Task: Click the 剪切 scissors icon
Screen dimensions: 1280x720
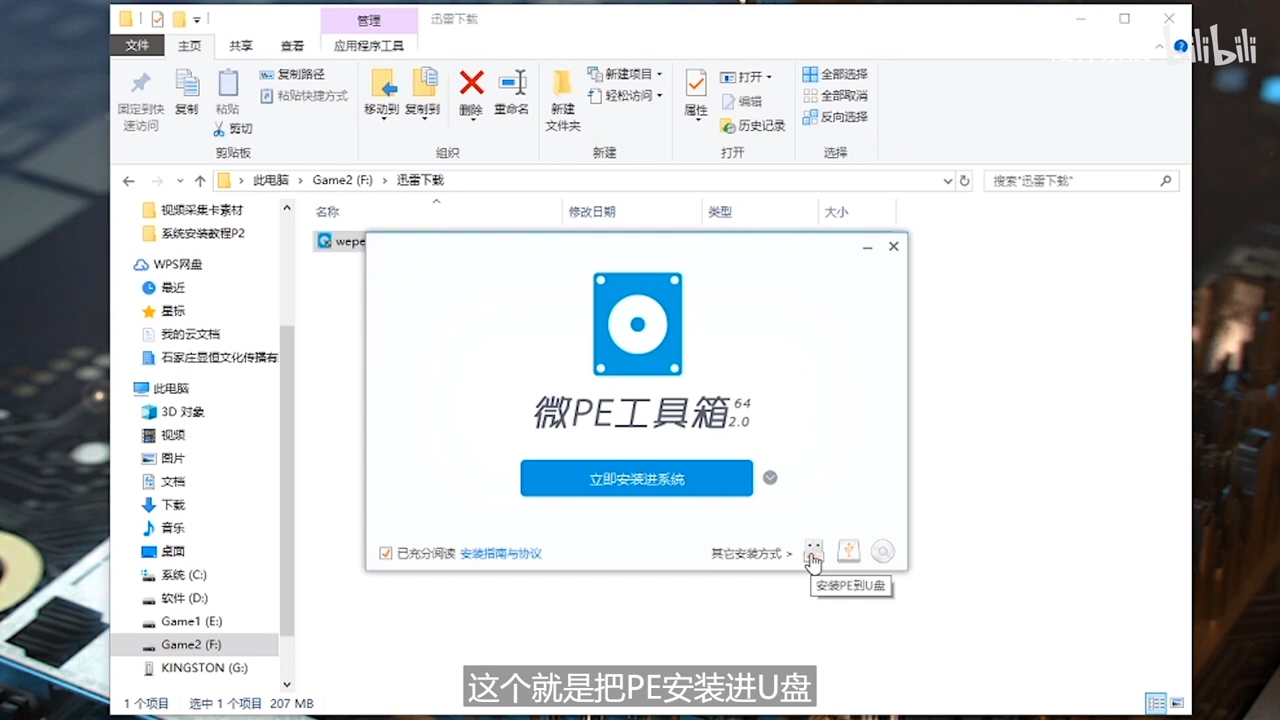Action: point(220,129)
